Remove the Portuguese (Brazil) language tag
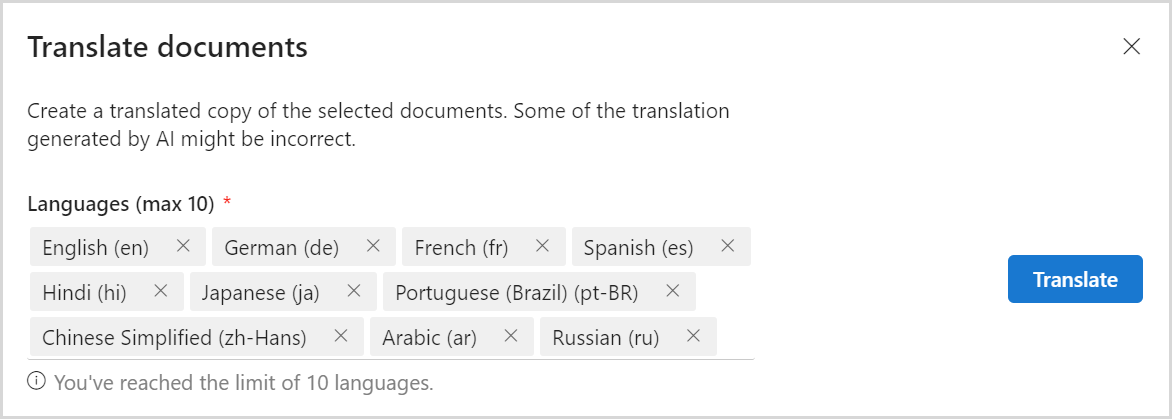1172x419 pixels. click(673, 291)
